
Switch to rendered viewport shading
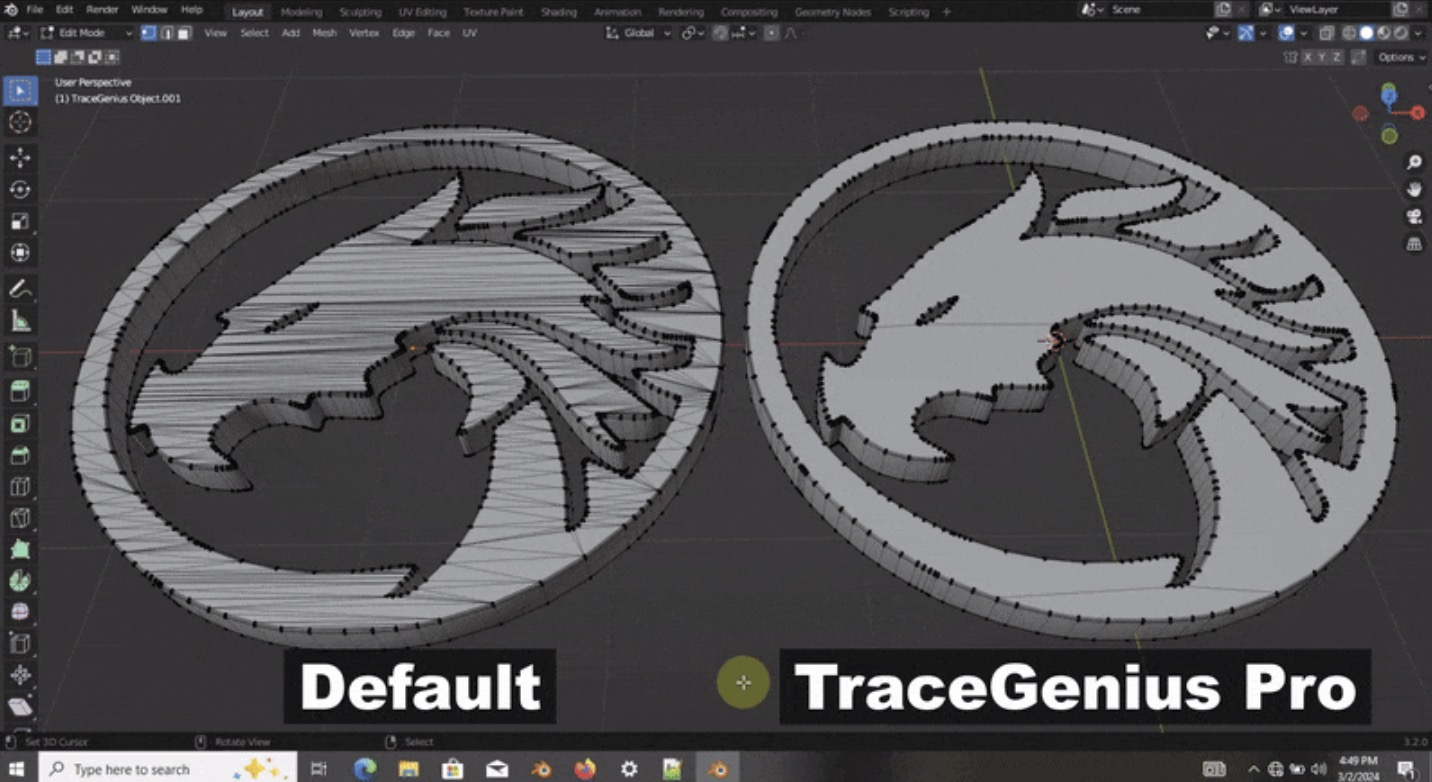[x=1401, y=33]
